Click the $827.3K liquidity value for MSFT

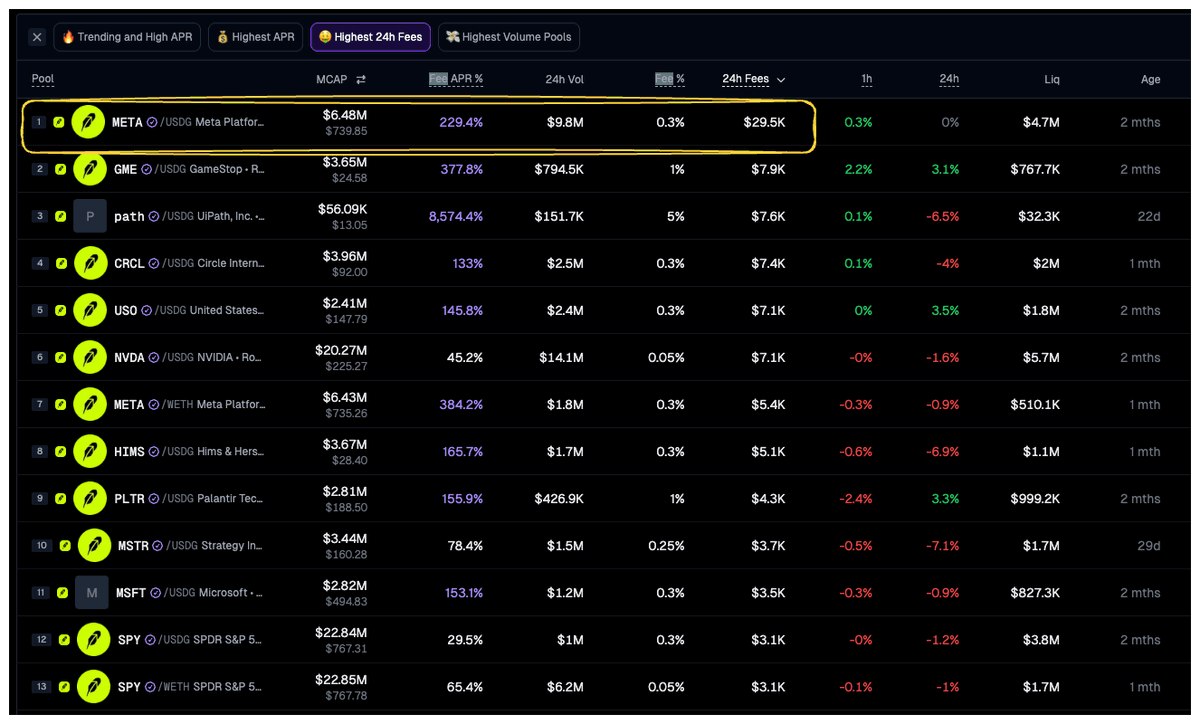(x=1035, y=593)
